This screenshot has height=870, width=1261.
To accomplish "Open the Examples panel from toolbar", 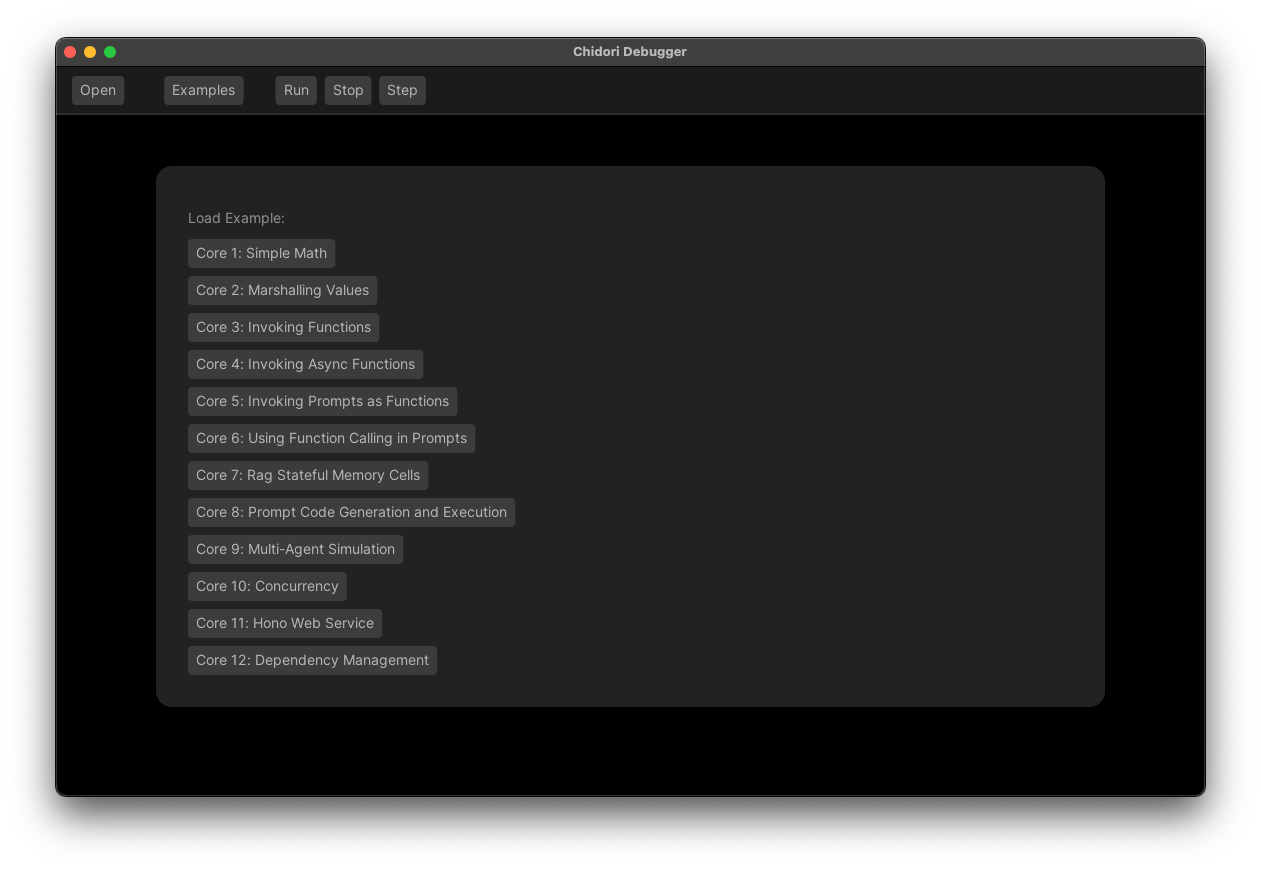I will (x=203, y=90).
